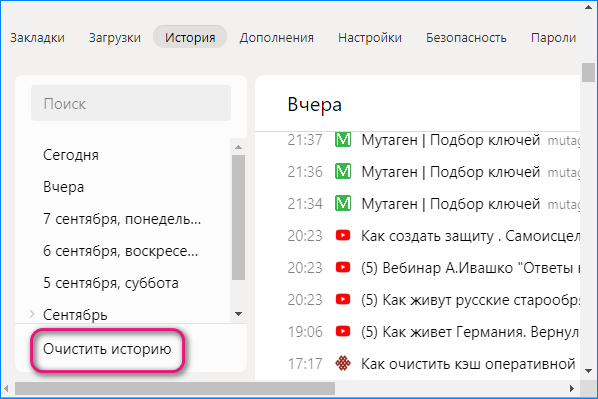Select Сегодня in the date list
This screenshot has width=598, height=399.
pyautogui.click(x=71, y=155)
